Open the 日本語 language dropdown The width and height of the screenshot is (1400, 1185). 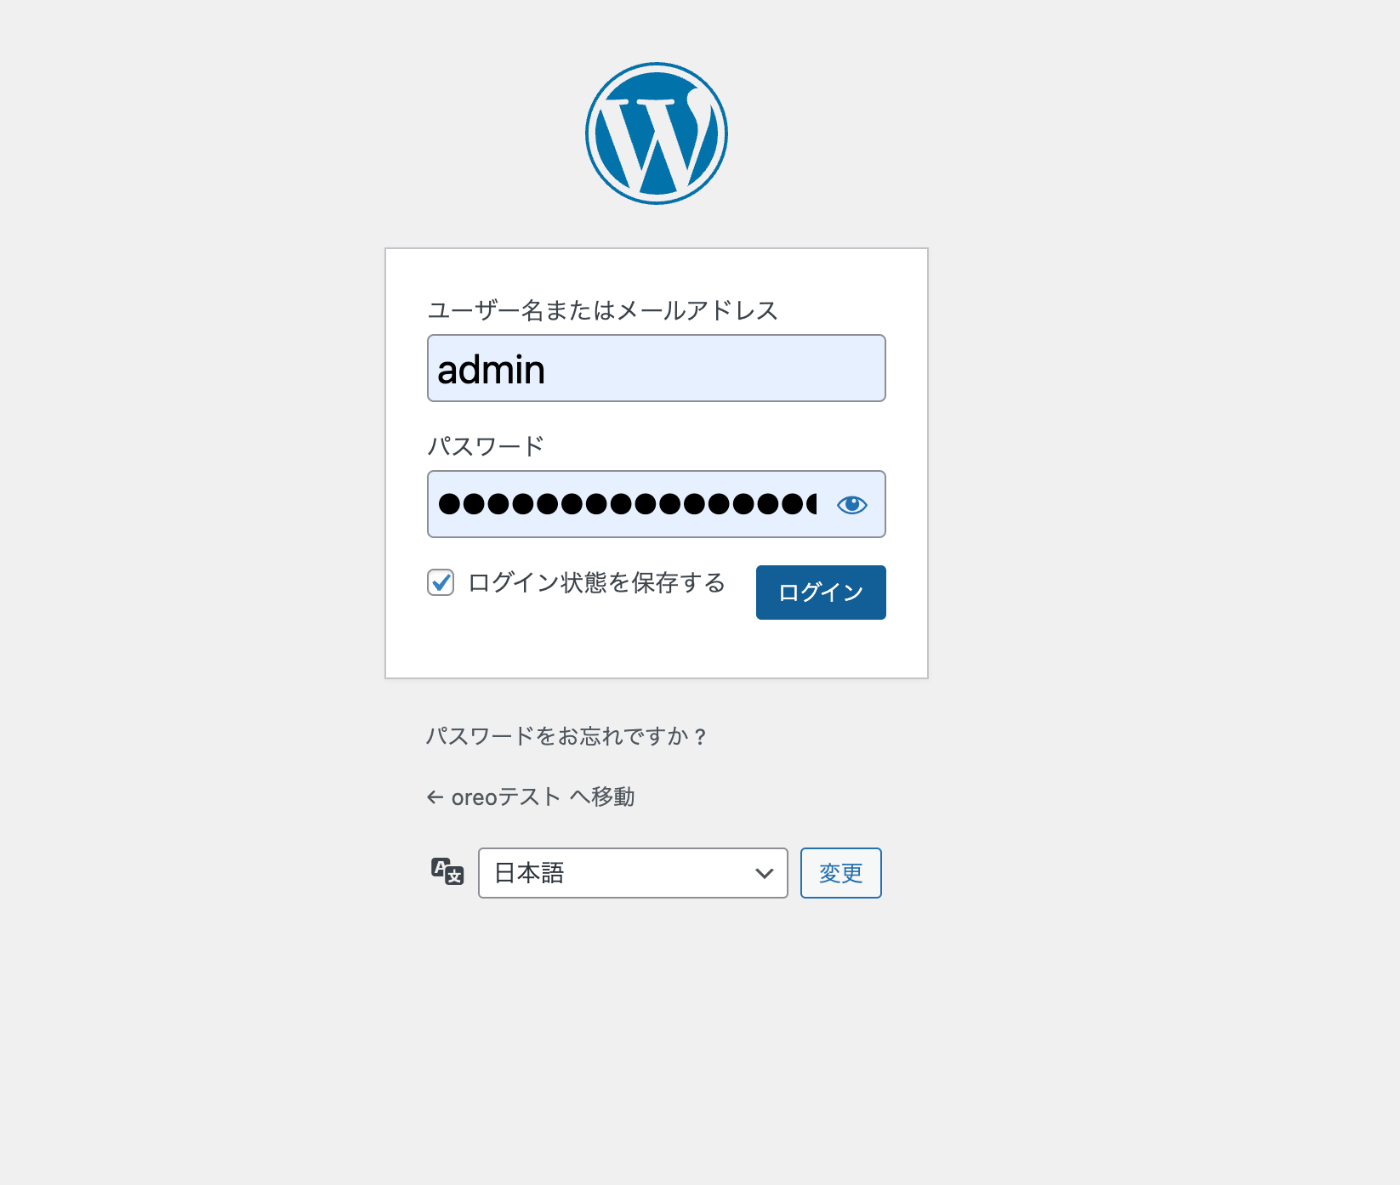click(x=633, y=873)
